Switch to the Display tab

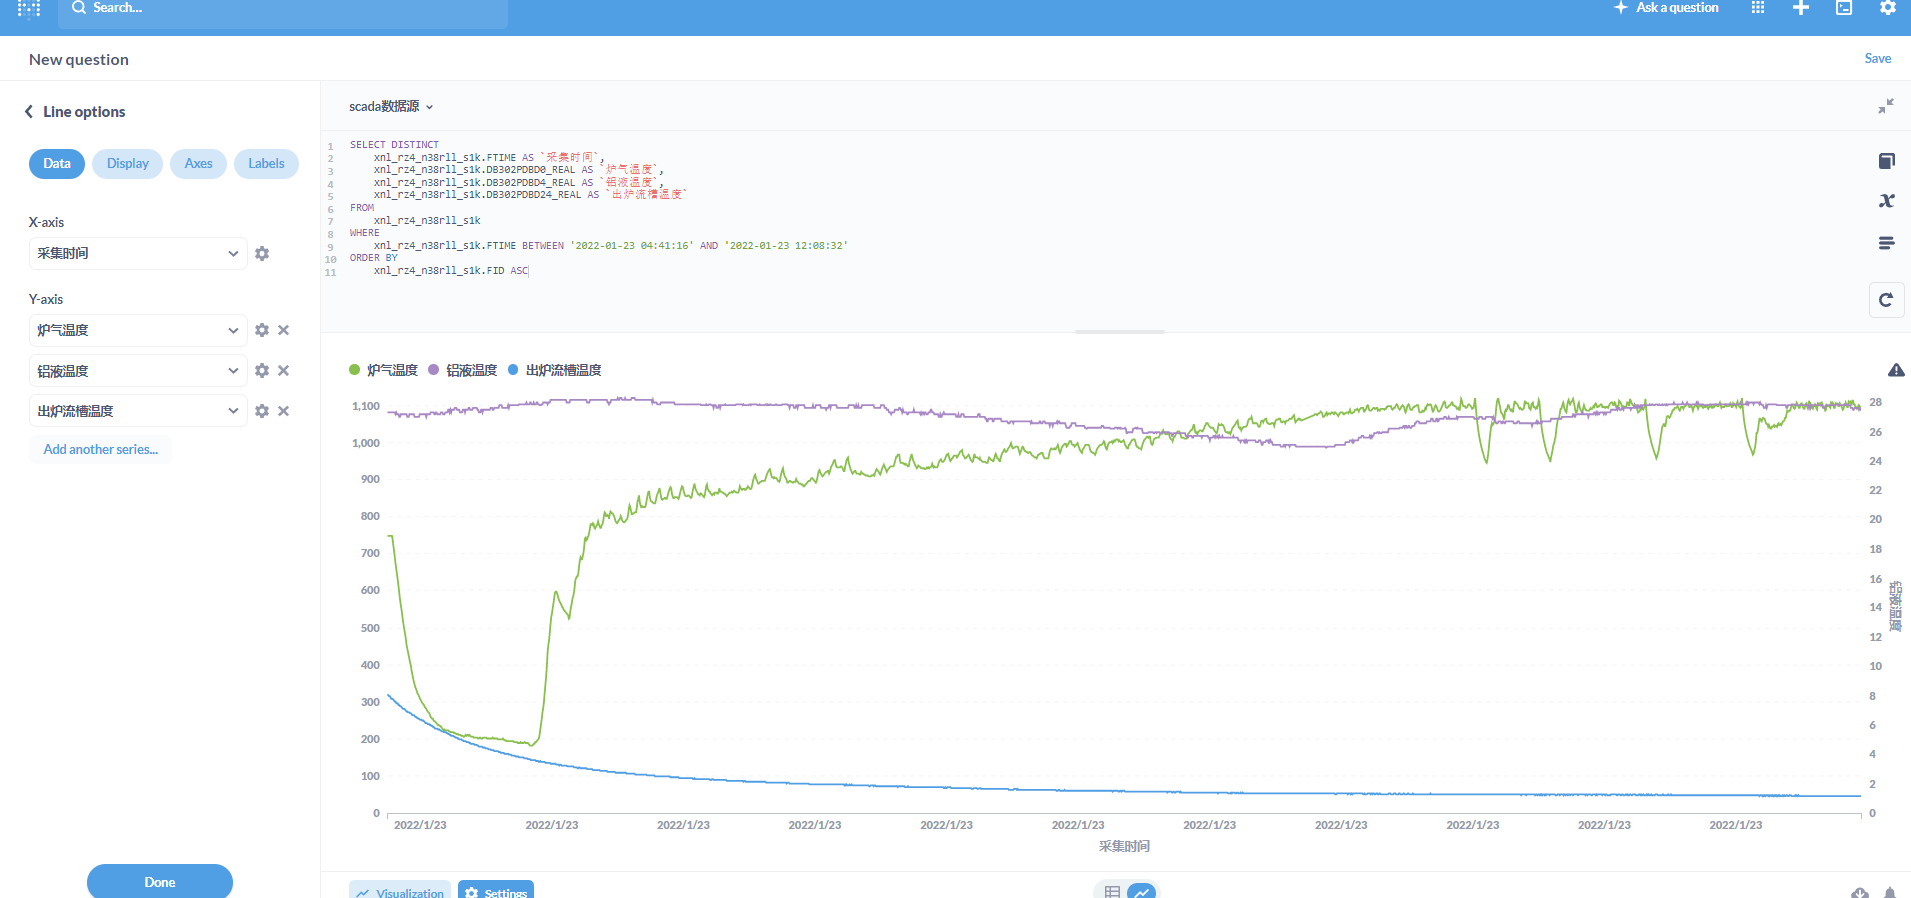click(128, 164)
